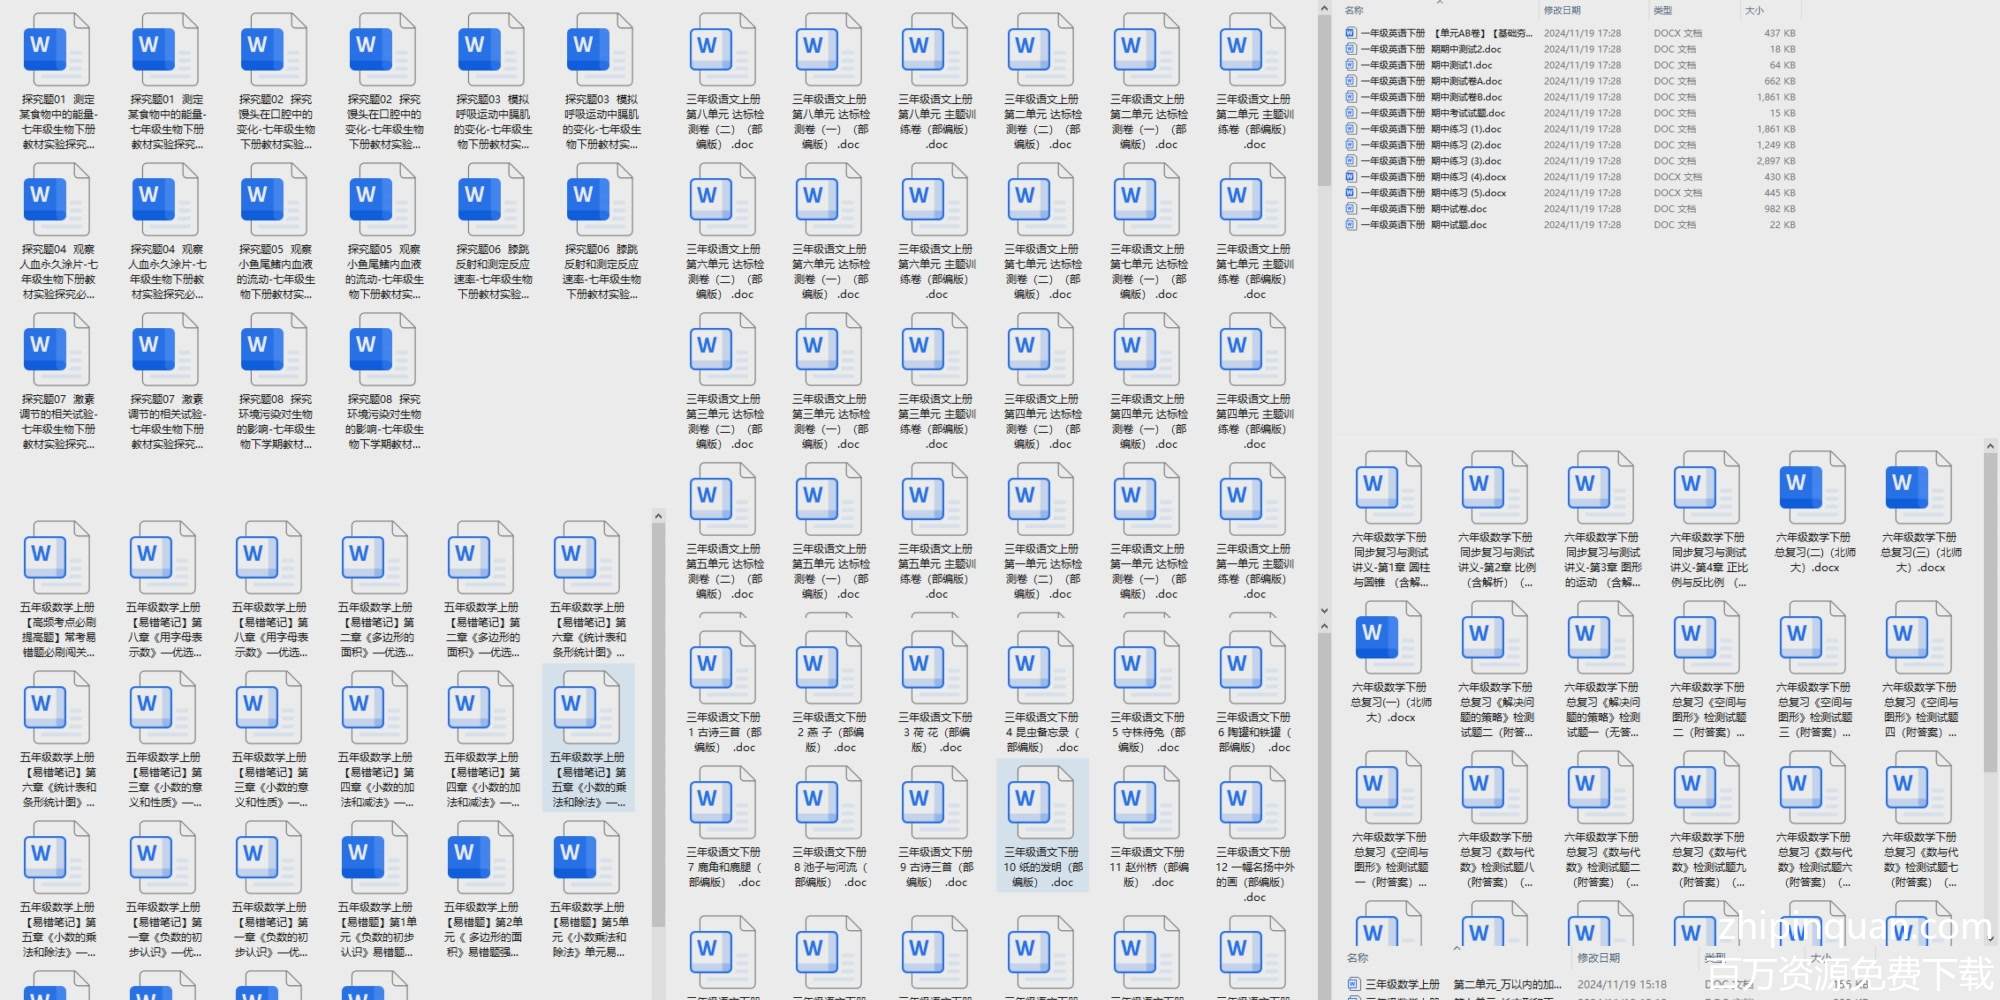Image resolution: width=2000 pixels, height=1000 pixels.
Task: Select the 三年级语文下册 11 赵州桥 file icon
Action: 1148,803
